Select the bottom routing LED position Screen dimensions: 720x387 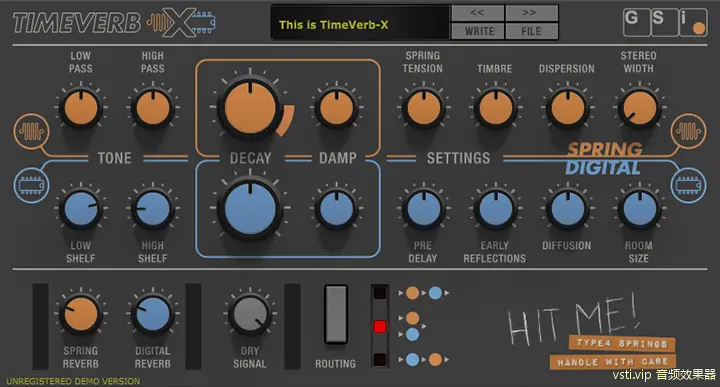click(380, 359)
